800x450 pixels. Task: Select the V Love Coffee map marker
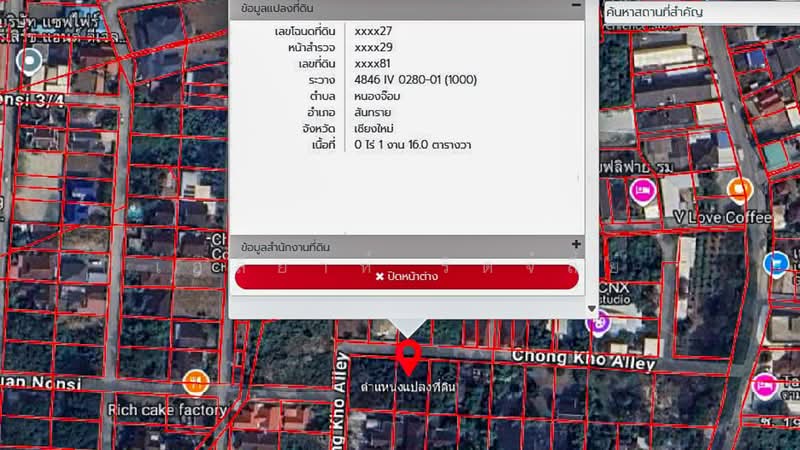tap(739, 189)
